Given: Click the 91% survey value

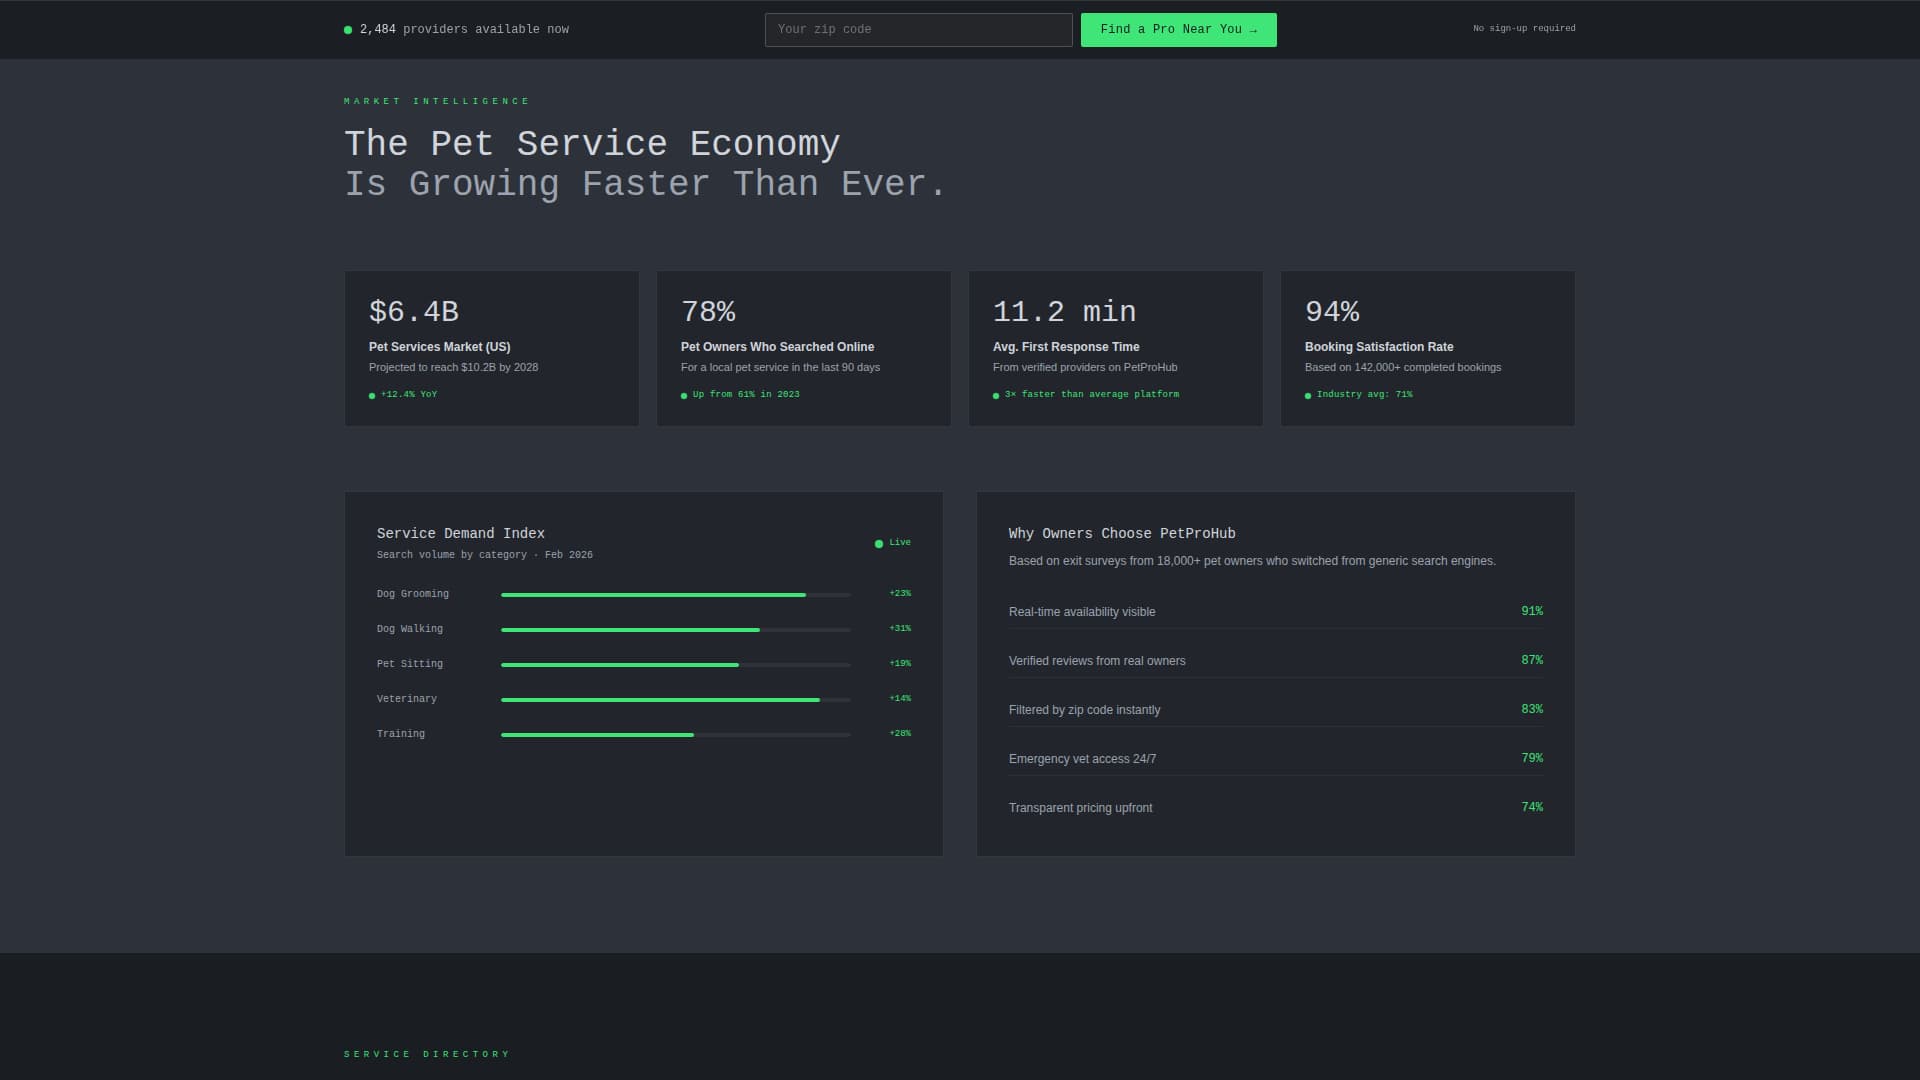Looking at the screenshot, I should [1532, 611].
